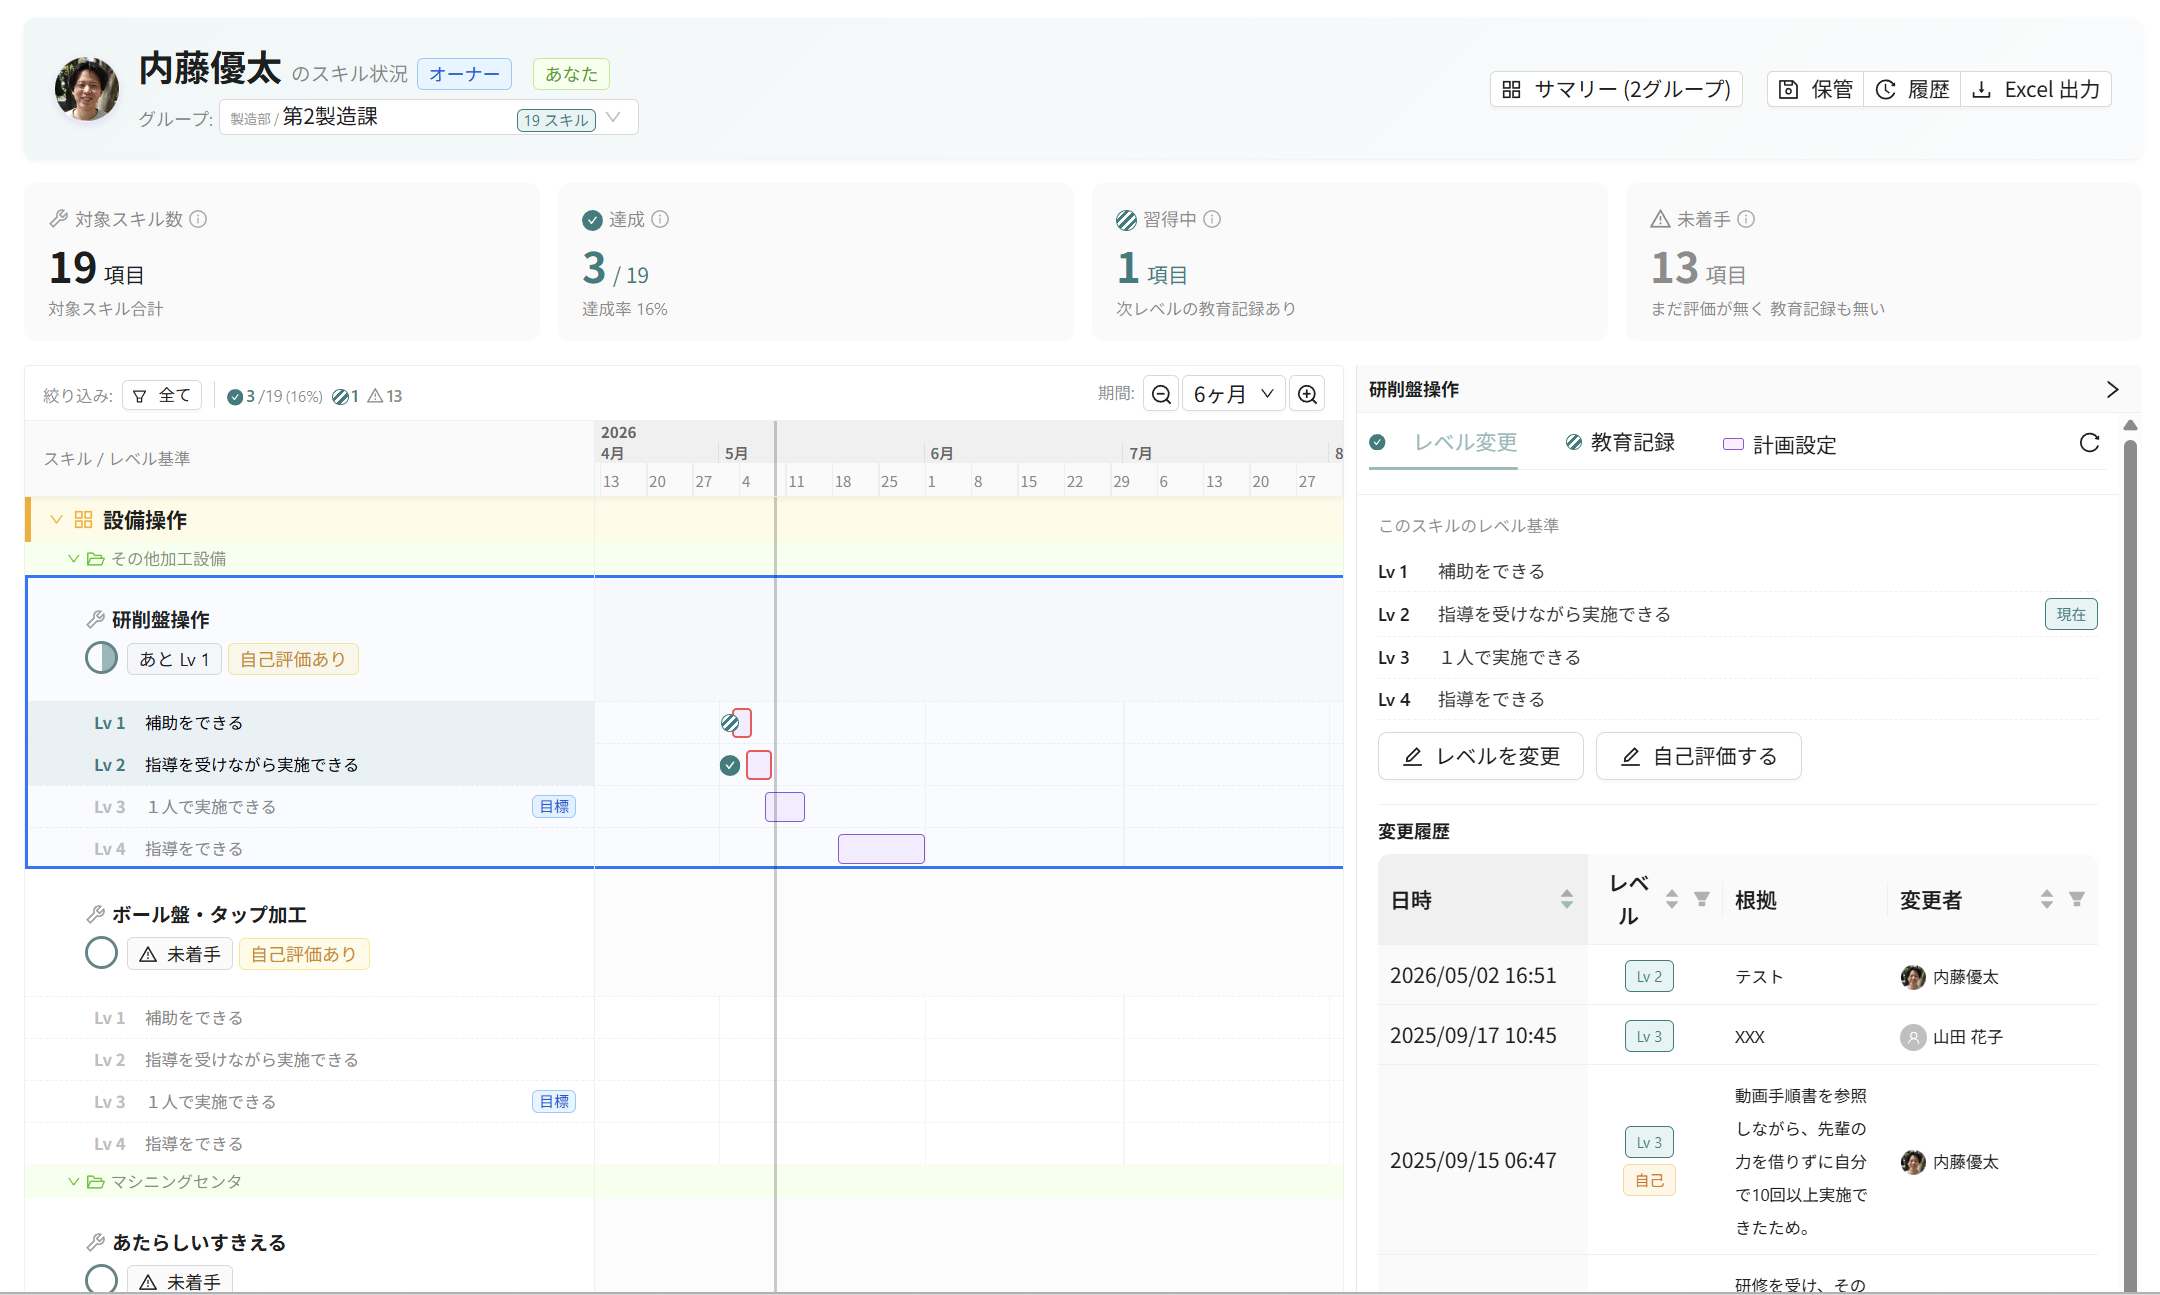Switch to the 教育記録 tab

coord(1620,442)
